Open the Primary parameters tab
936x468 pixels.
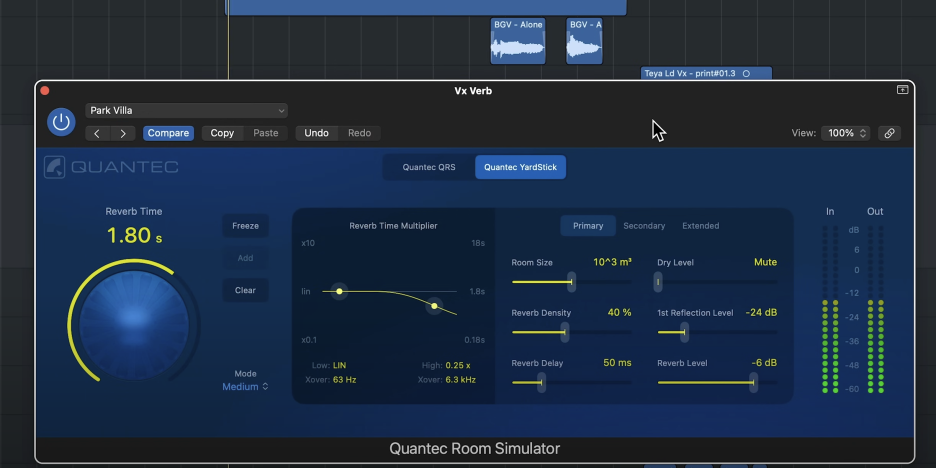(588, 226)
